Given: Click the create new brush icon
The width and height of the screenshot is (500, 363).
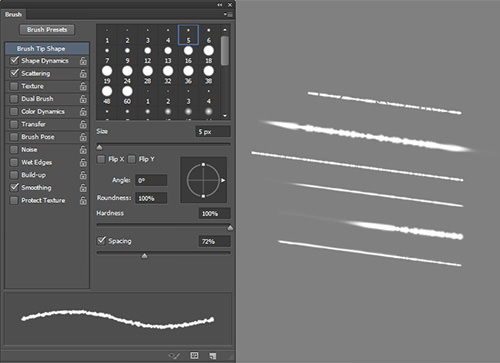Looking at the screenshot, I should coord(213,356).
